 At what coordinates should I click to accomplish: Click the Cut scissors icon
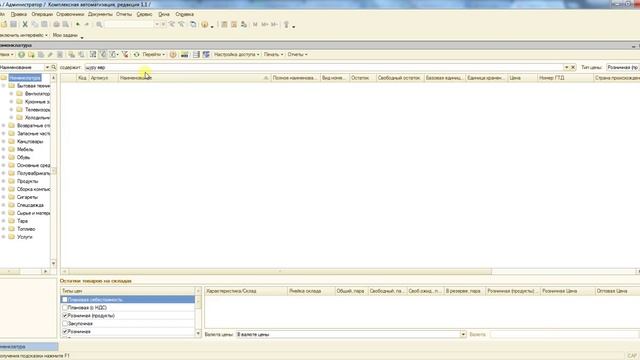(x=25, y=24)
